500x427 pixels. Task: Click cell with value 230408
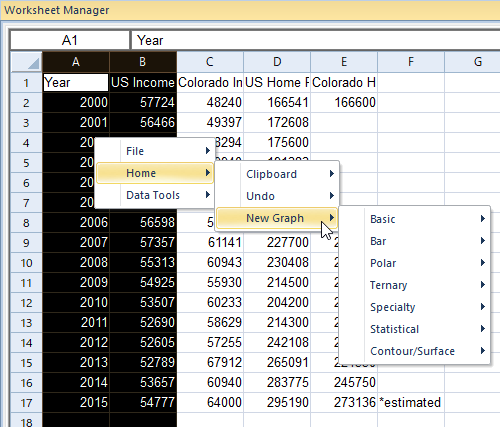pyautogui.click(x=277, y=262)
